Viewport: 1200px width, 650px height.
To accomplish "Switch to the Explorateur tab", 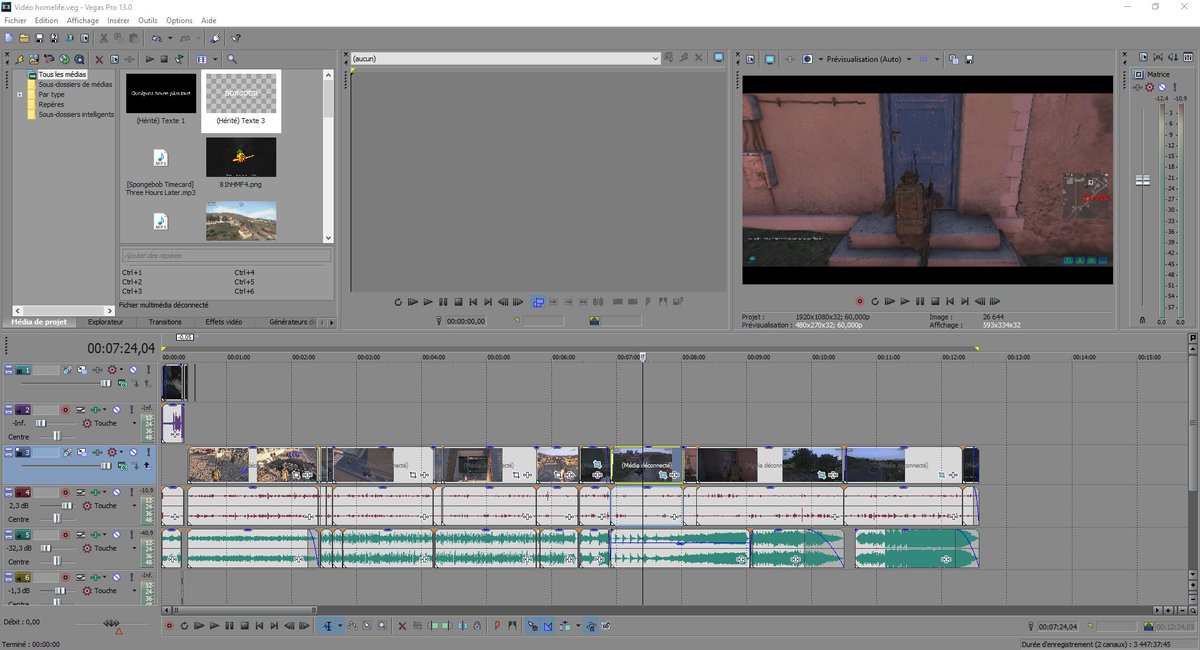I will pyautogui.click(x=105, y=322).
